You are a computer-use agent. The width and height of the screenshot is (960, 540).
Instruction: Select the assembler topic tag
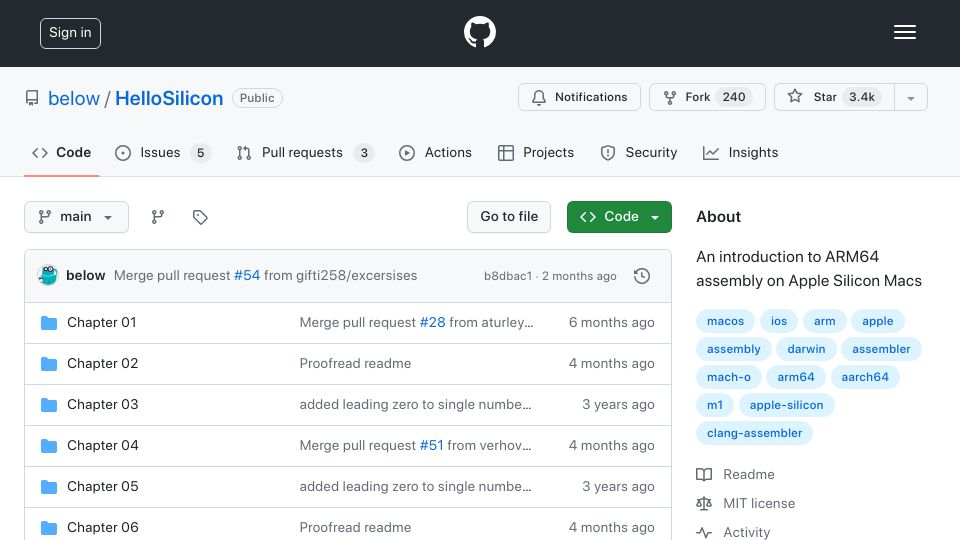[881, 349]
